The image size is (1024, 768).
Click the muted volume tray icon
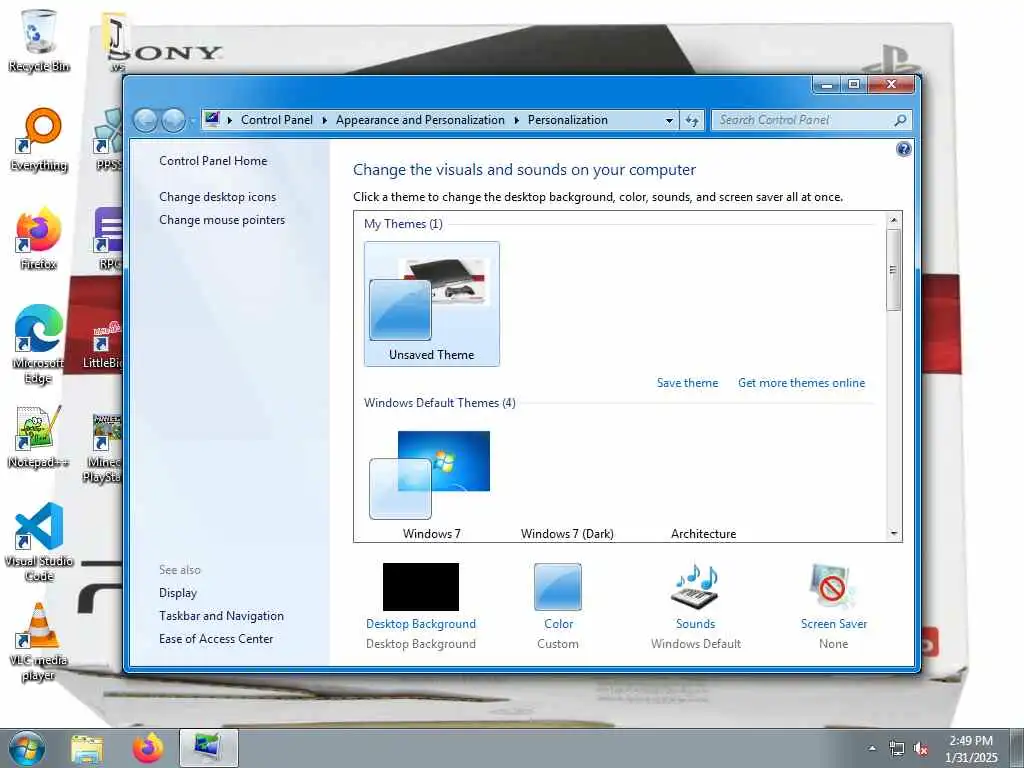pos(921,749)
